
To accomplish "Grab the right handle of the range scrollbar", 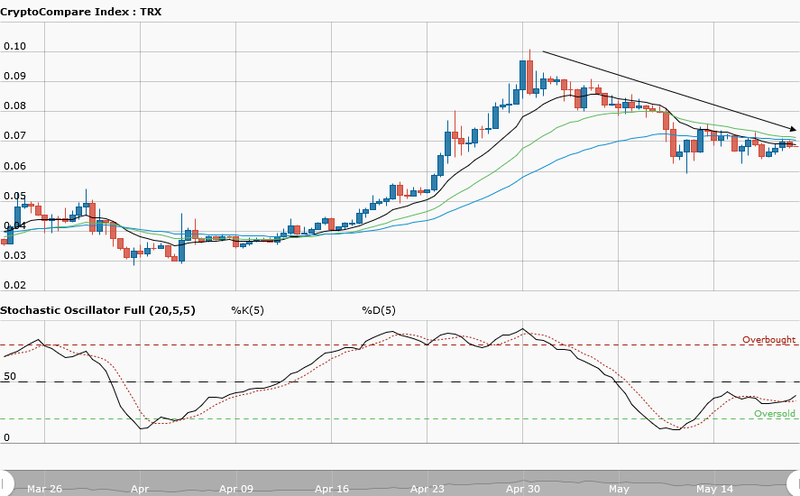I will [x=794, y=483].
